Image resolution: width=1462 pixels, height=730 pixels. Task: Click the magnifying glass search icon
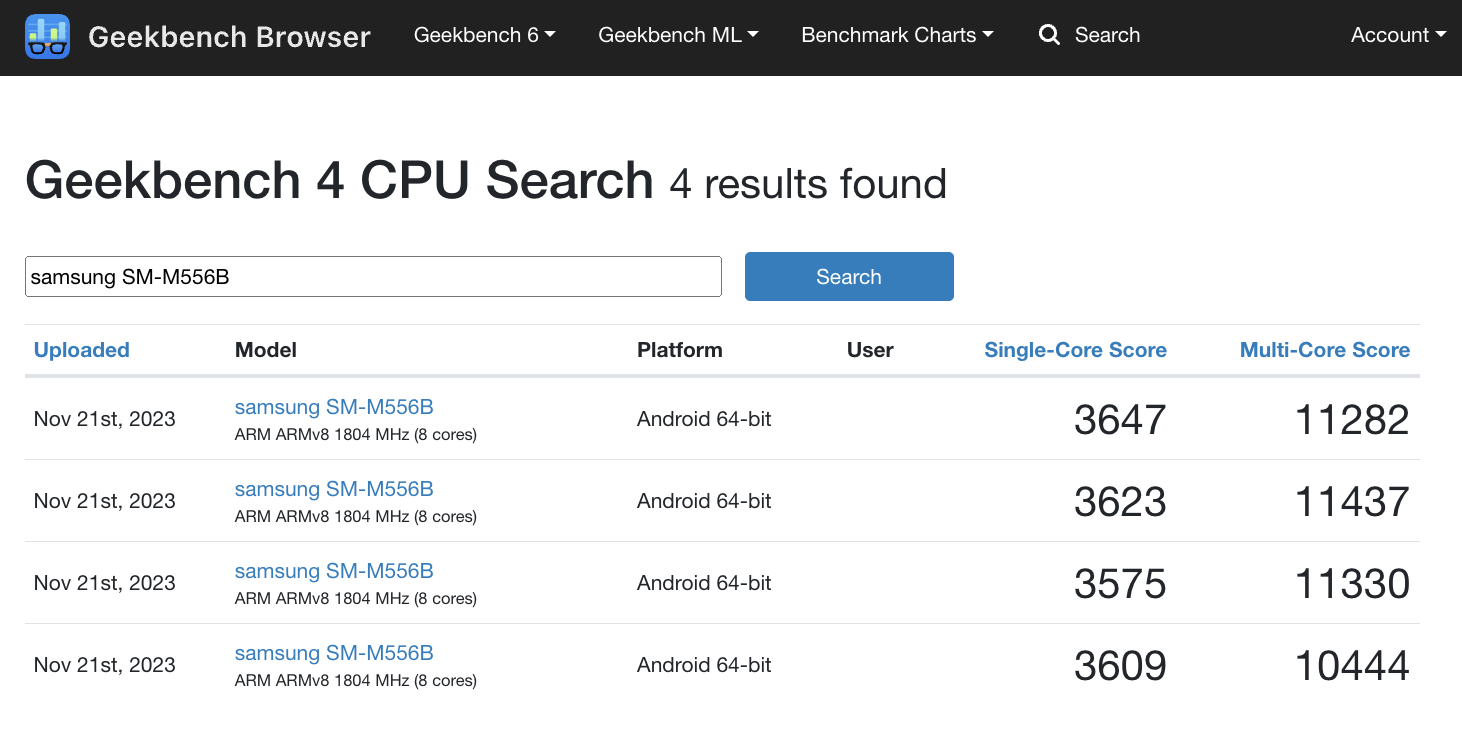[1049, 35]
